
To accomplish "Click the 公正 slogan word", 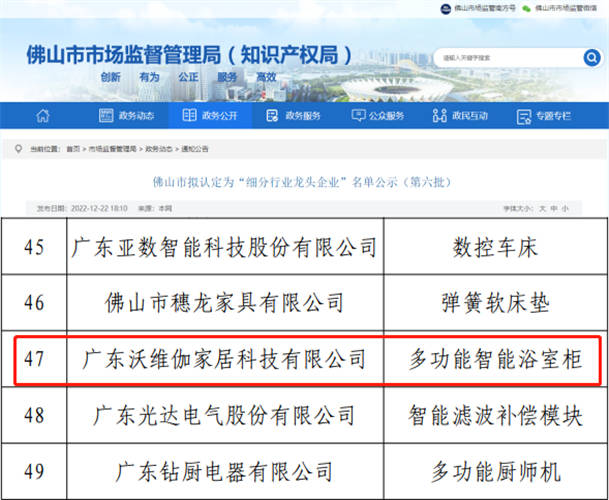I will tap(188, 77).
